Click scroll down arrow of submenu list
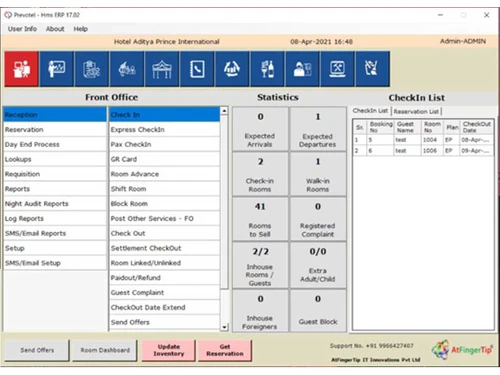The width and height of the screenshot is (500, 375). 224,327
